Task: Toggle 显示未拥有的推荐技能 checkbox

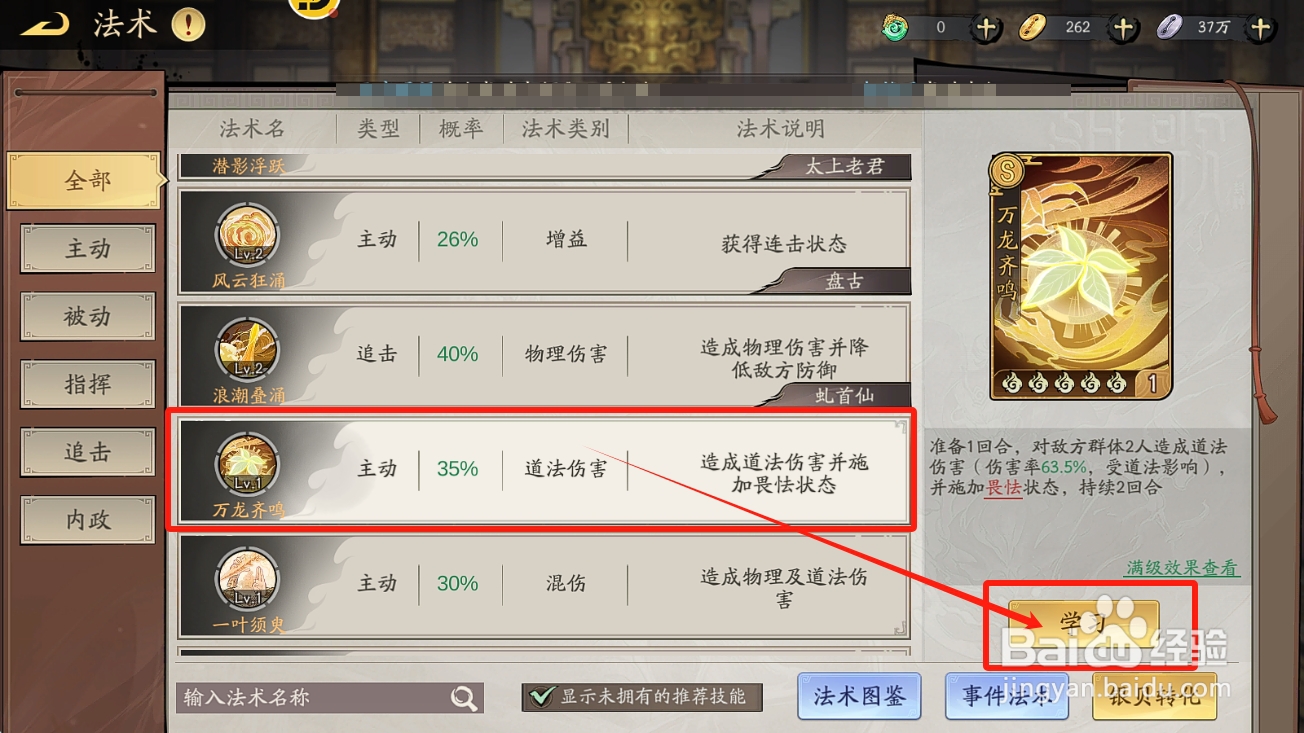Action: pyautogui.click(x=542, y=697)
